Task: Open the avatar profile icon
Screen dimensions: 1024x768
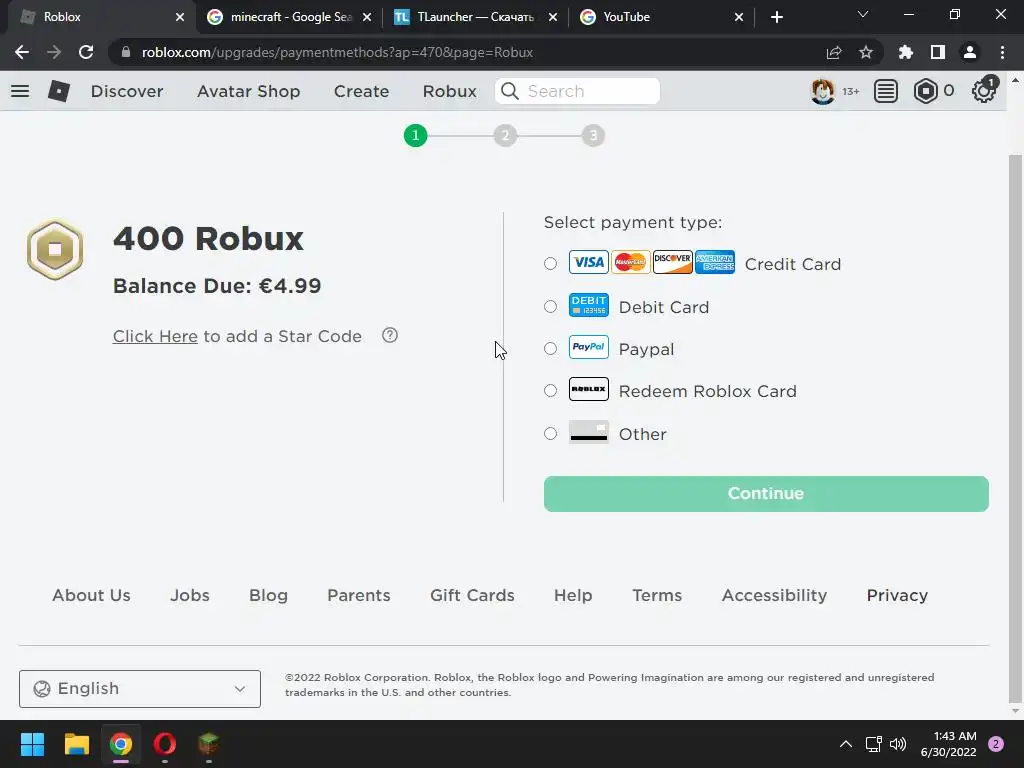Action: coord(822,91)
